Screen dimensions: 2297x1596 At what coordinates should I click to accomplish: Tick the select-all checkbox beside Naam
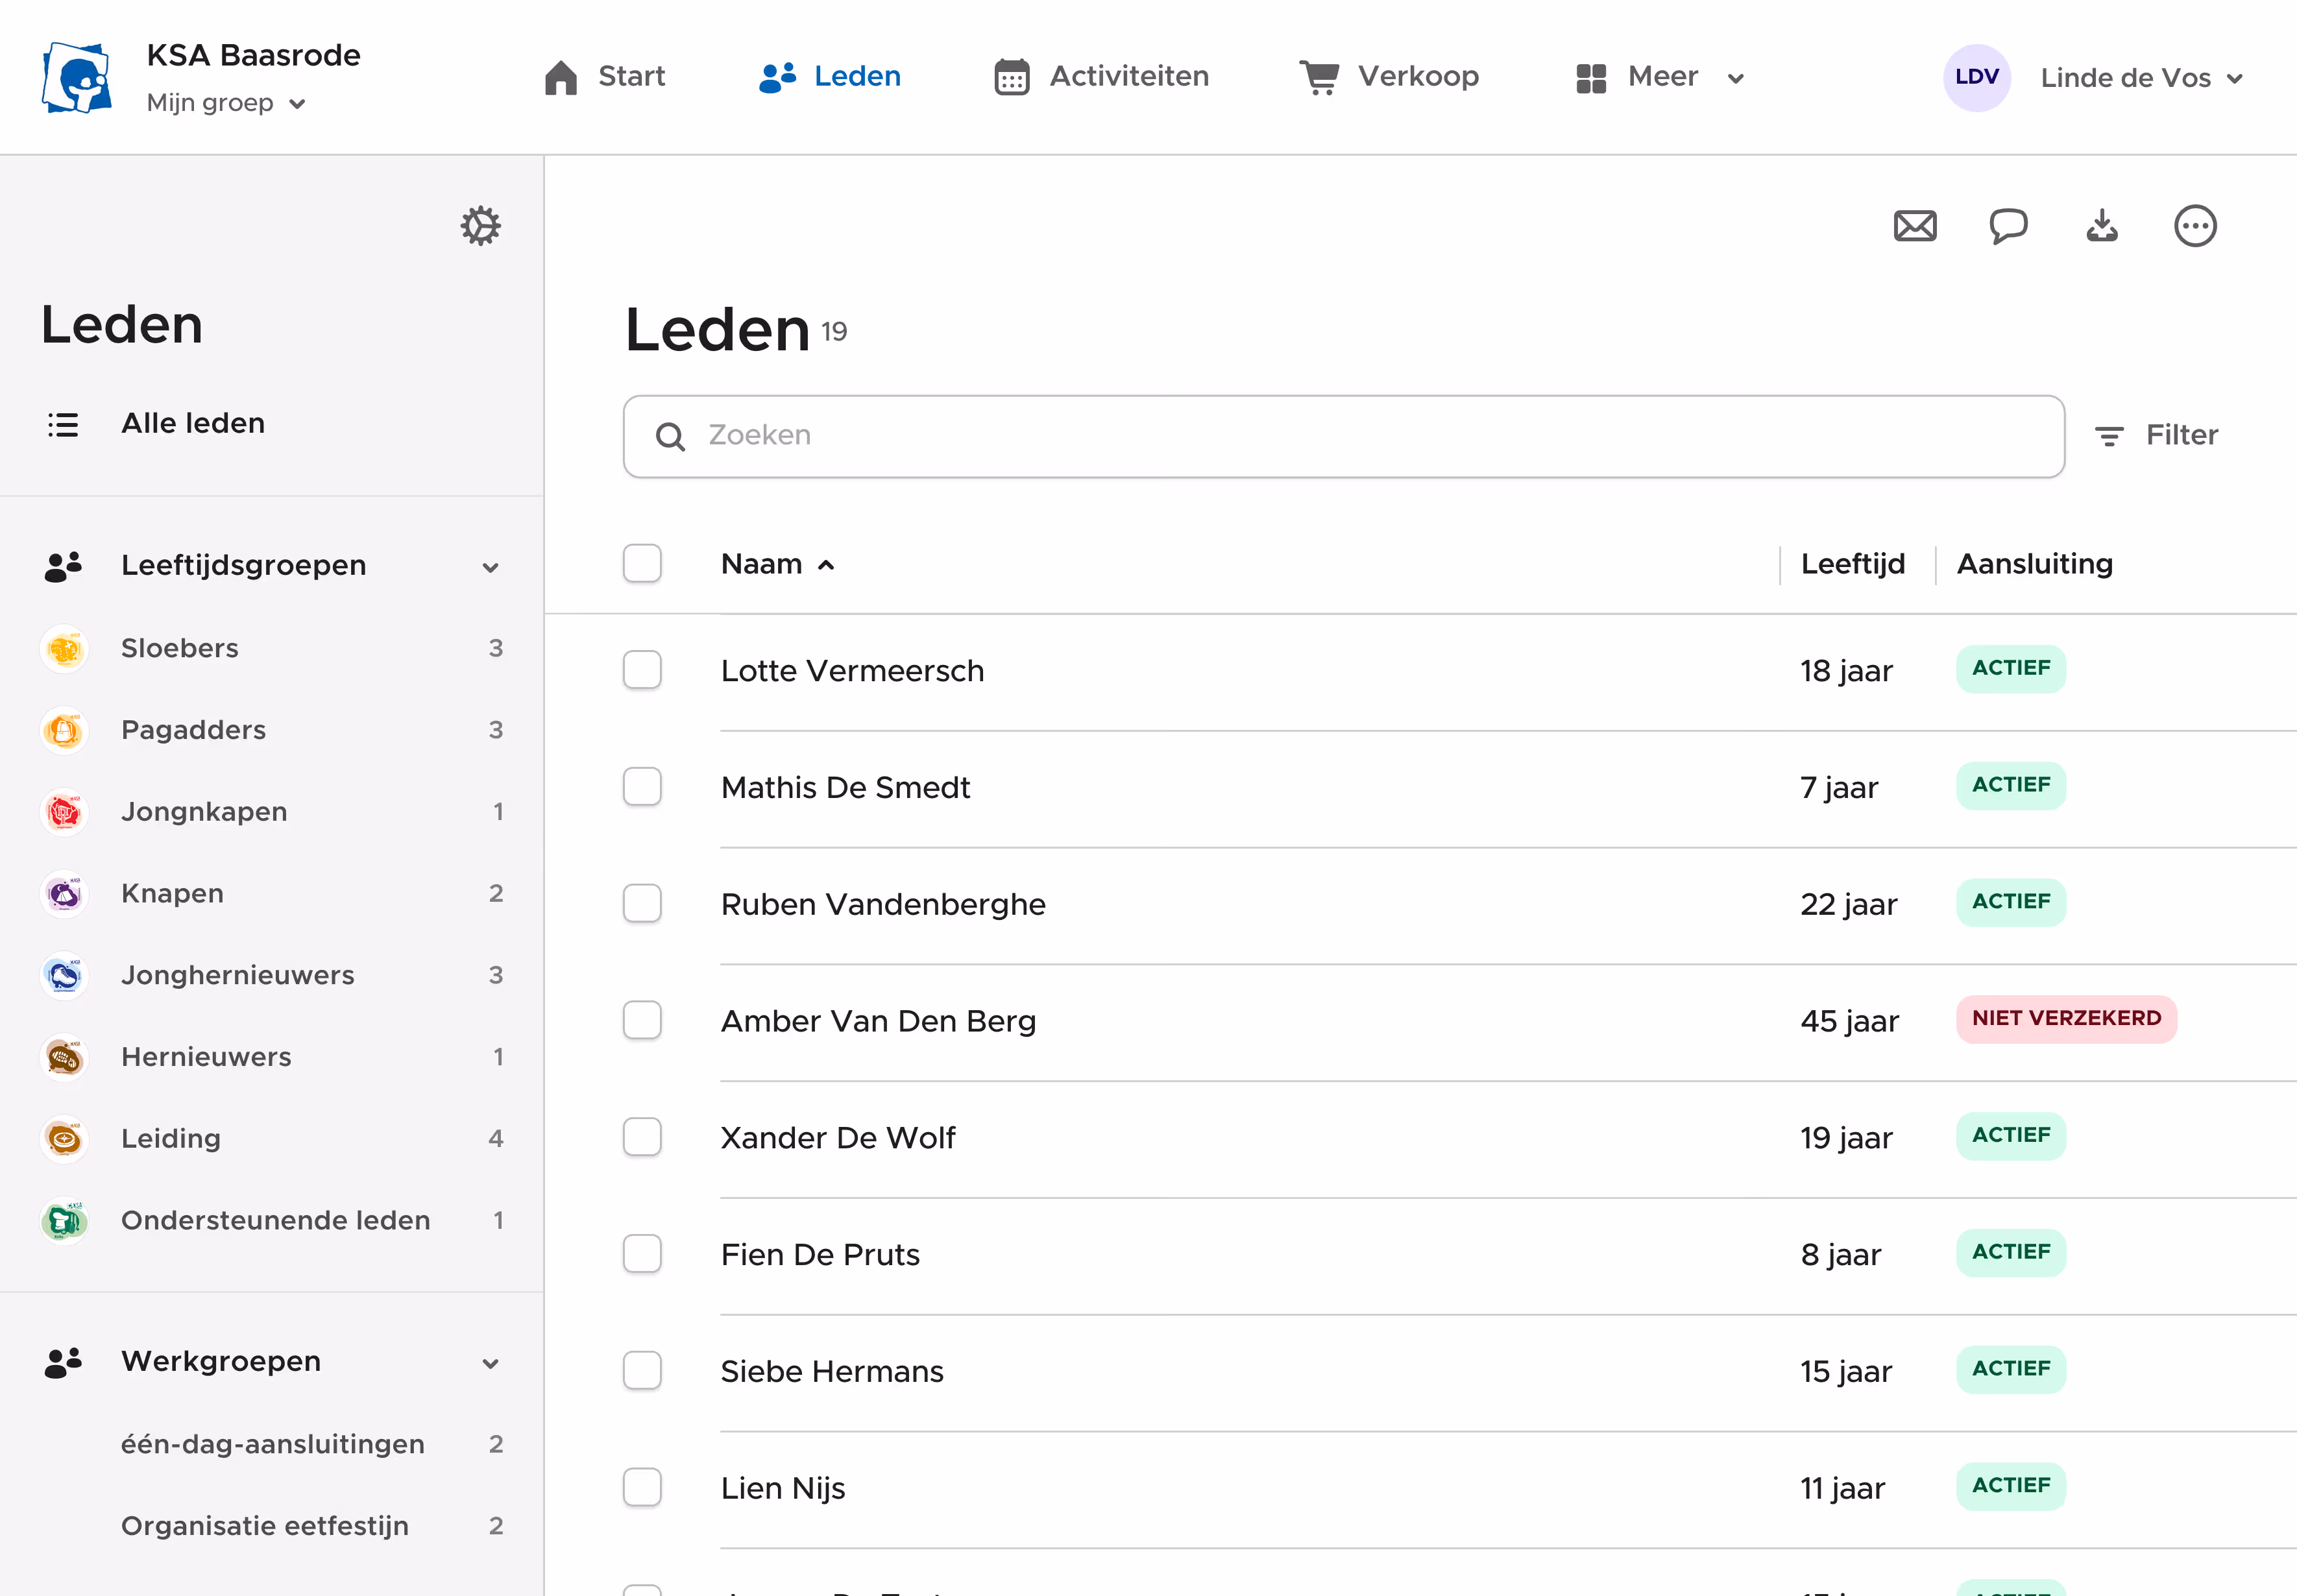(x=642, y=564)
